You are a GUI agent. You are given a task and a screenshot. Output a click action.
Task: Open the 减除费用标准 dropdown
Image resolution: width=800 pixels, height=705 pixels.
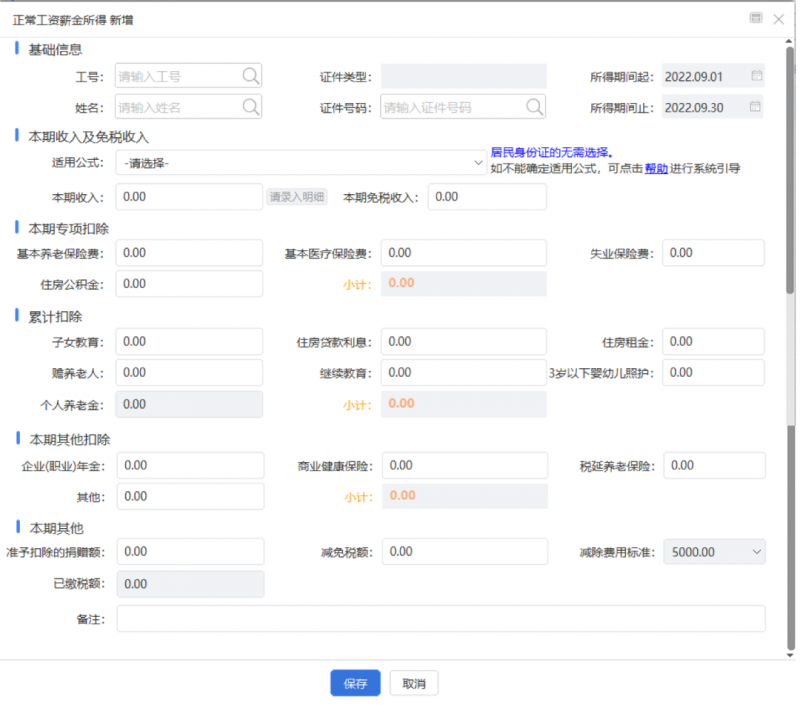tap(755, 551)
